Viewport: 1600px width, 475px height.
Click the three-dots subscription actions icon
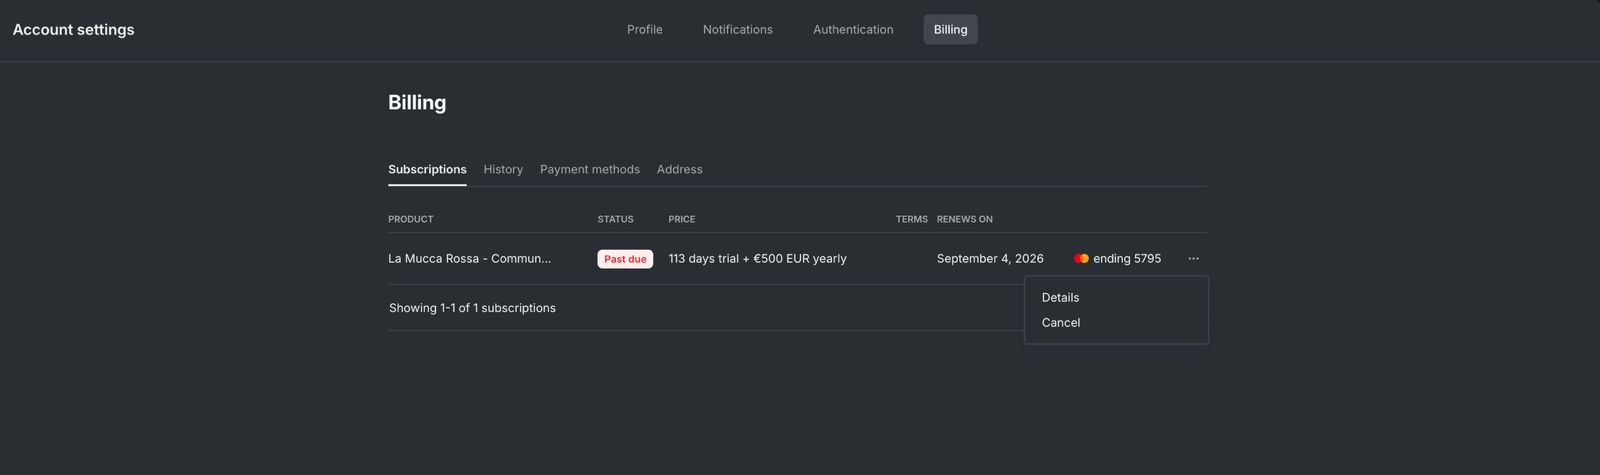1193,259
